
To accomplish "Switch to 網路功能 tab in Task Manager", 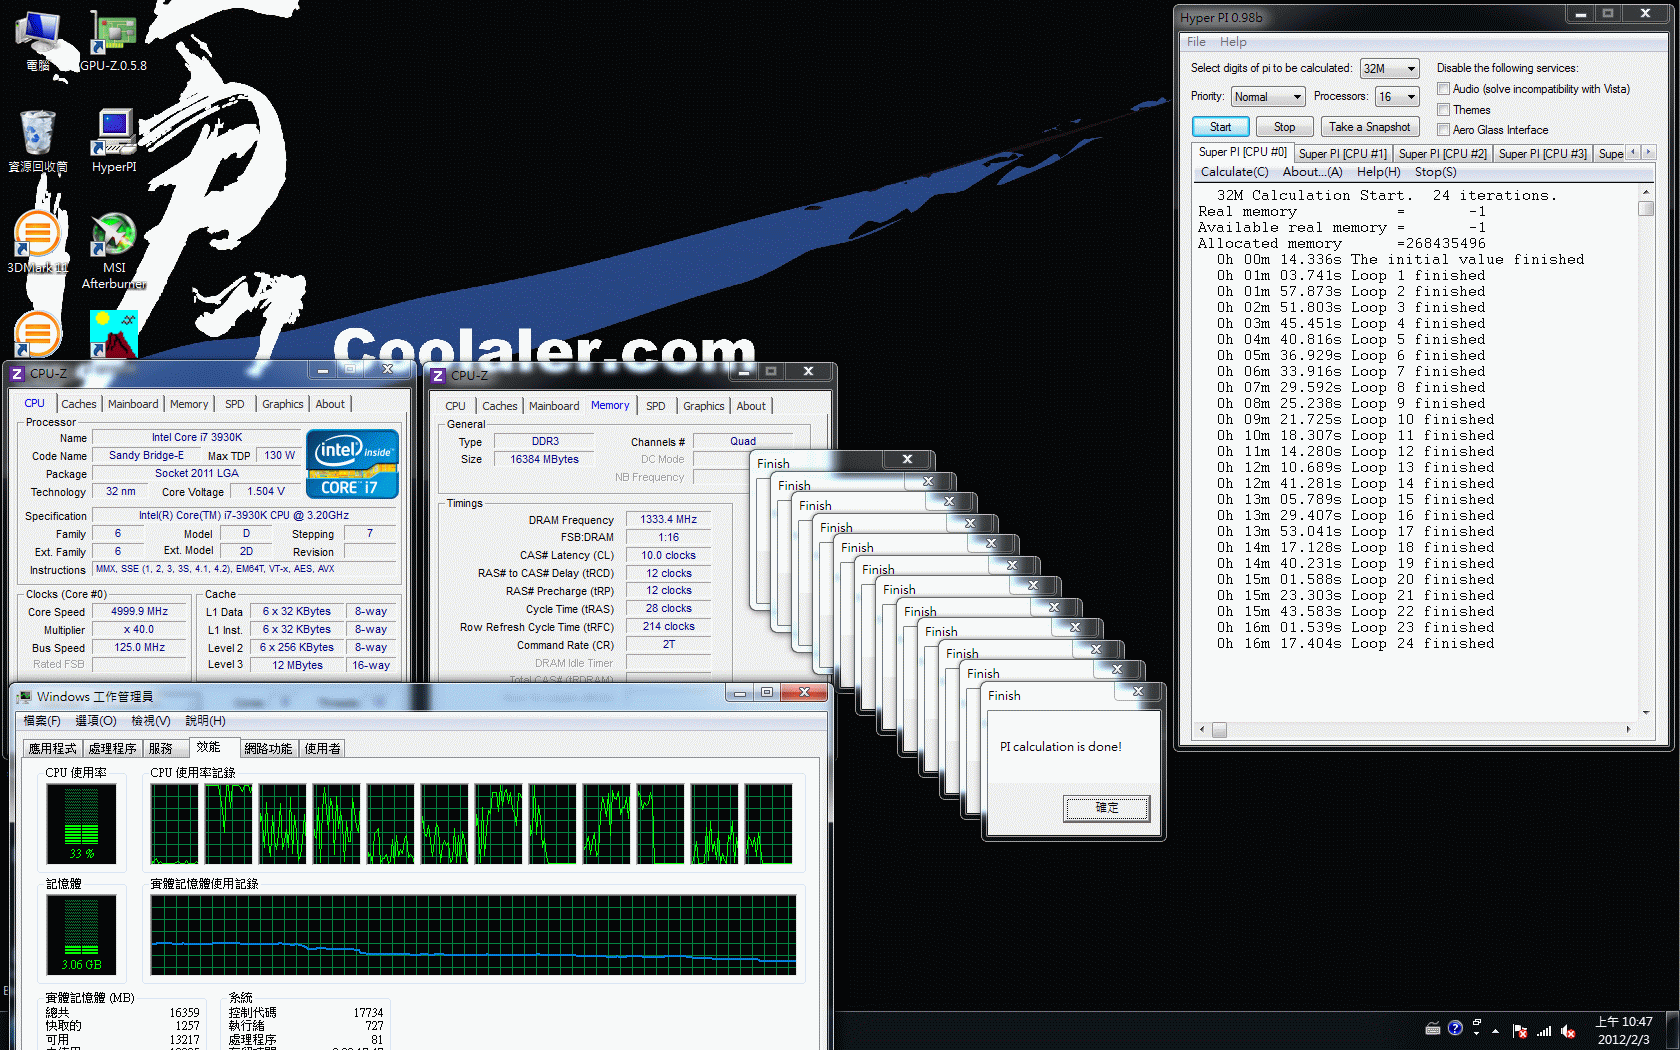I will 268,748.
